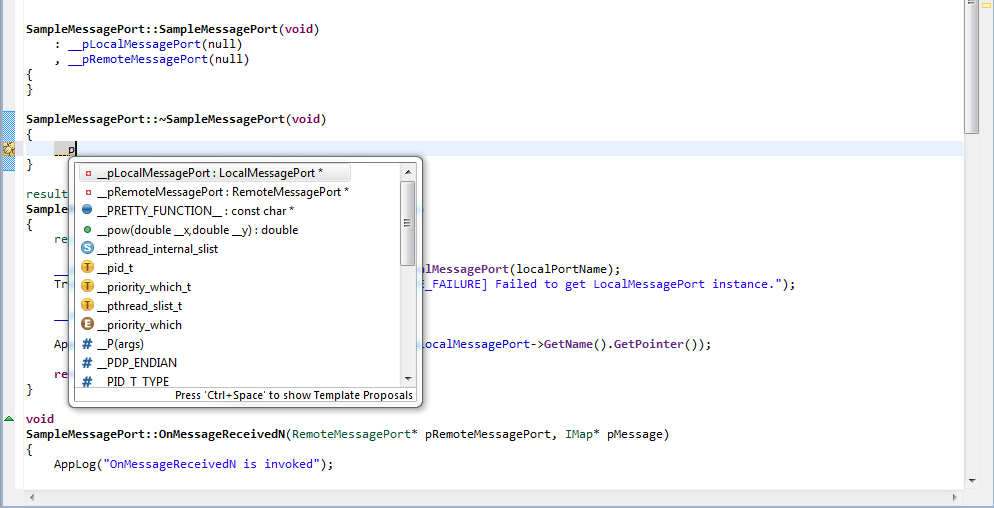Click green function icon of __pow

87,230
